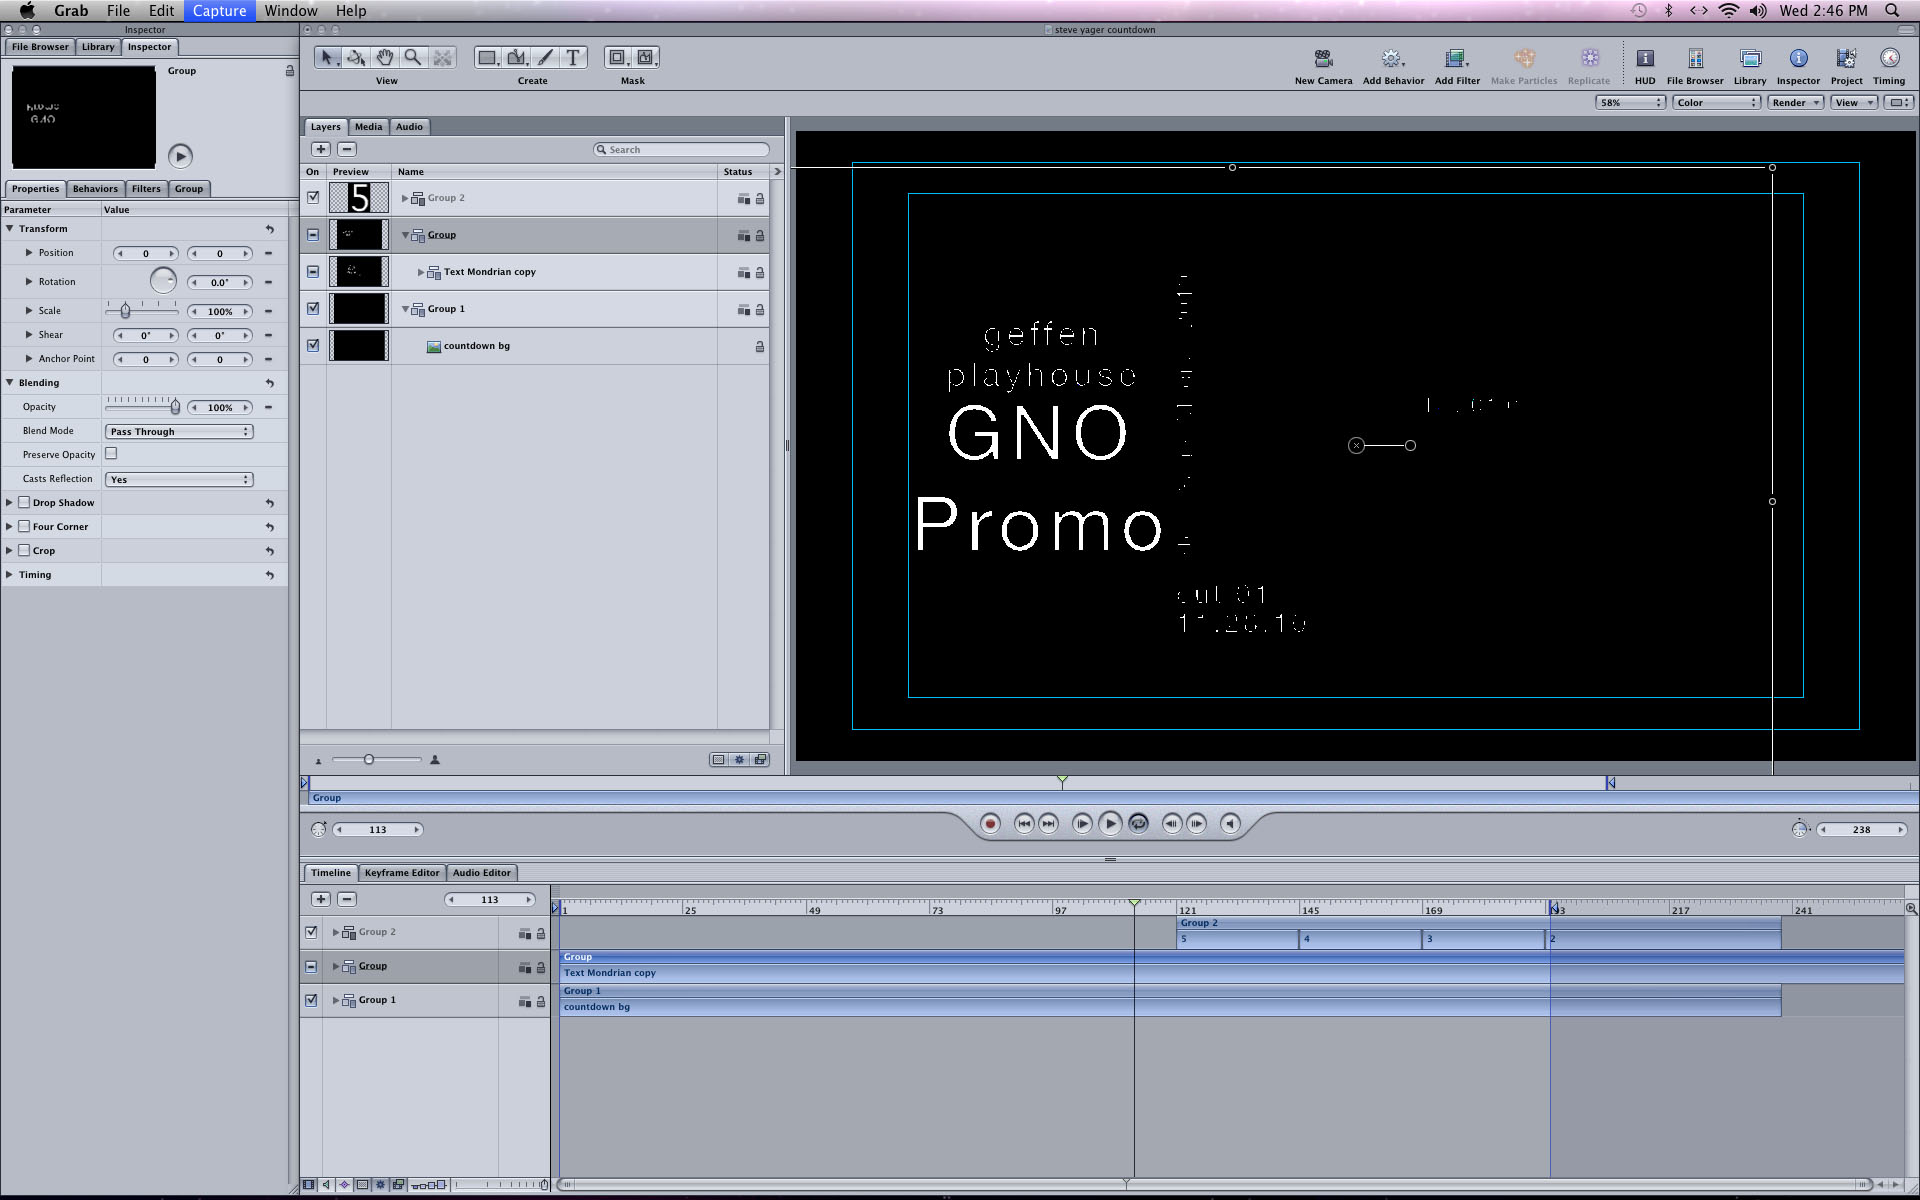Open the Blend Mode Pass Through dropdown
Screen dimensions: 1920x1200
pos(179,432)
